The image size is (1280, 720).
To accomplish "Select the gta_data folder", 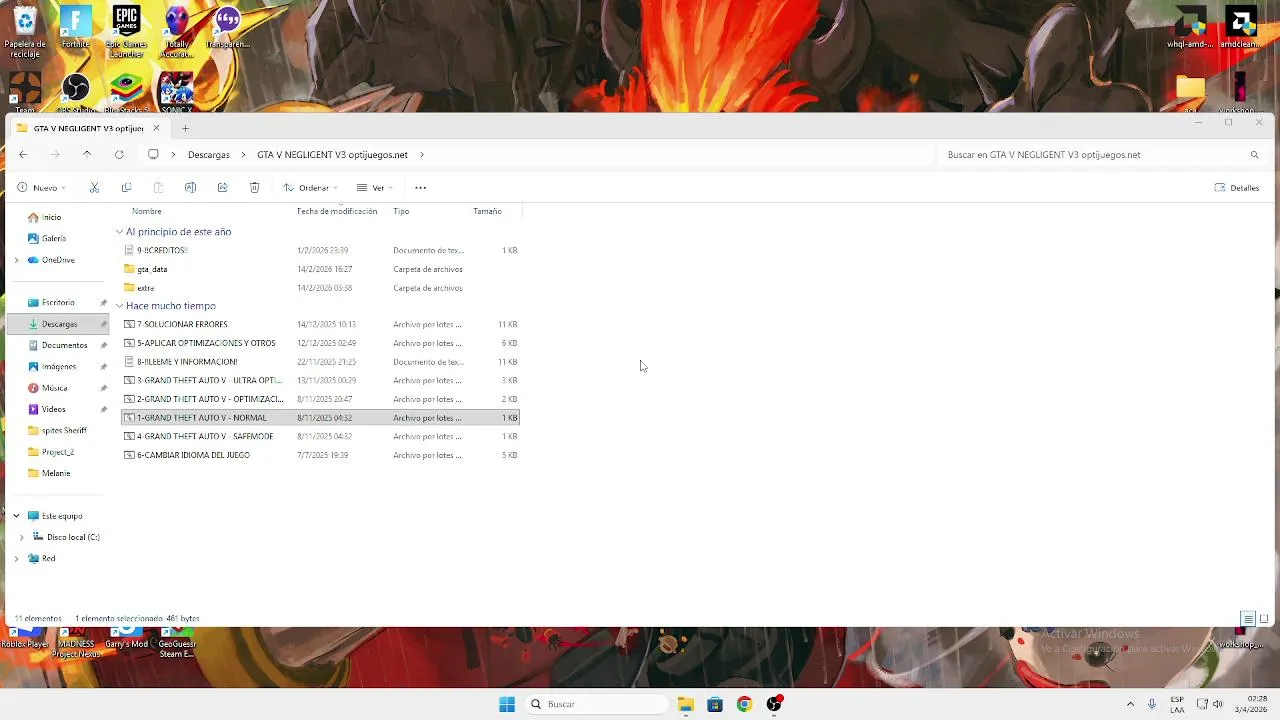I will point(320,269).
